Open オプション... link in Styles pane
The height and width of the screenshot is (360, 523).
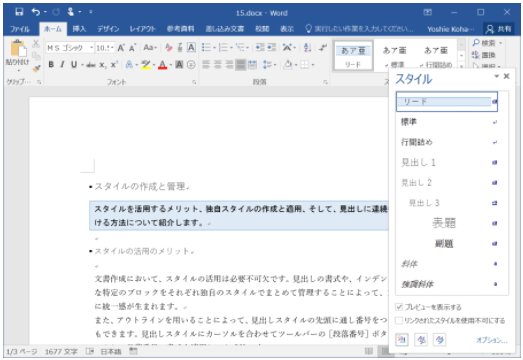point(491,340)
